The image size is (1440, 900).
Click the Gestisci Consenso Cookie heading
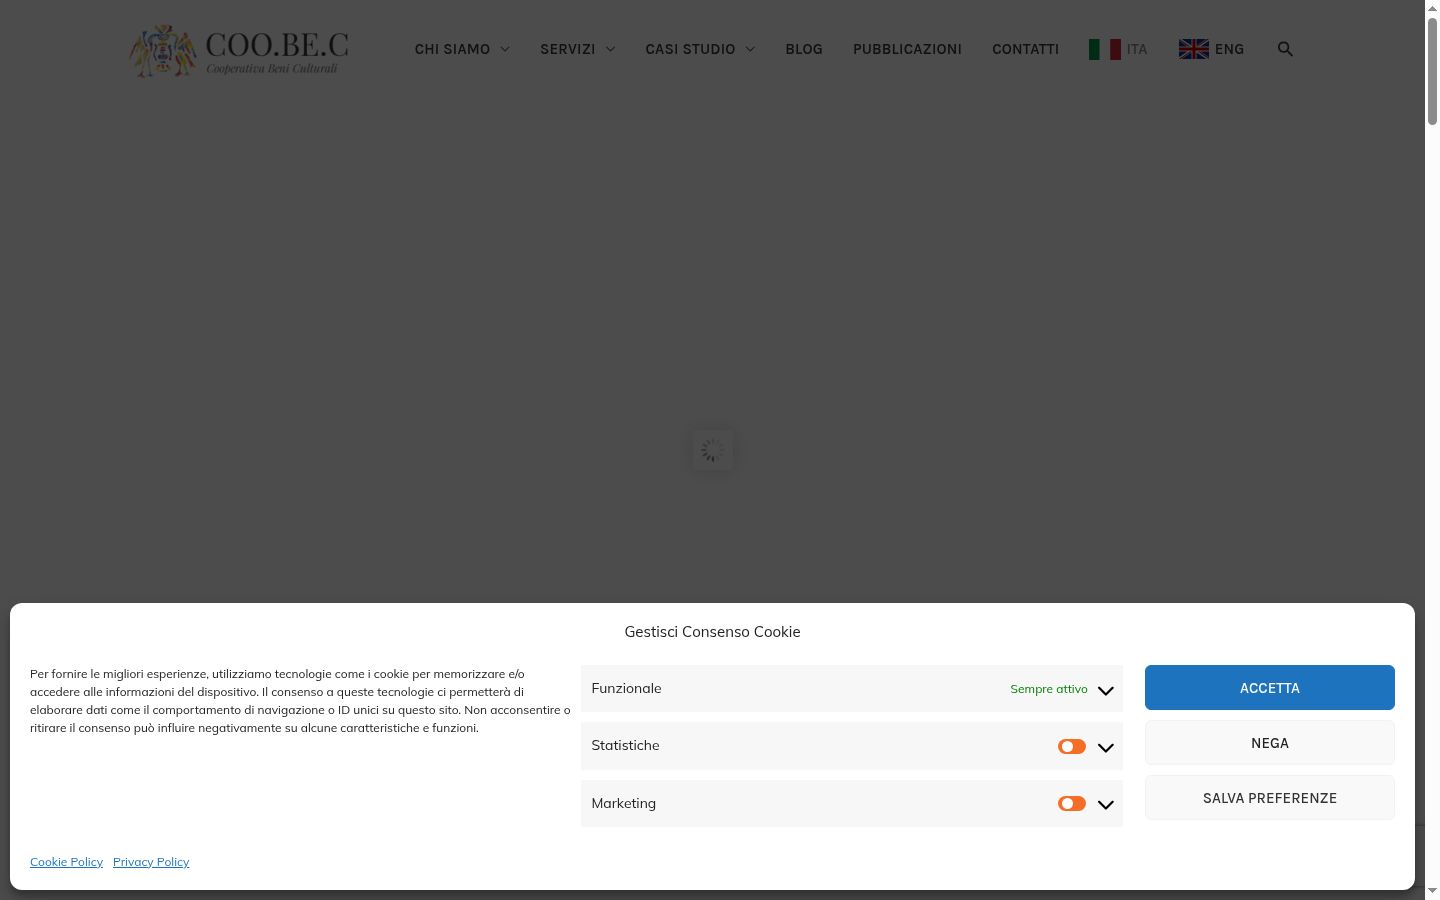point(712,632)
